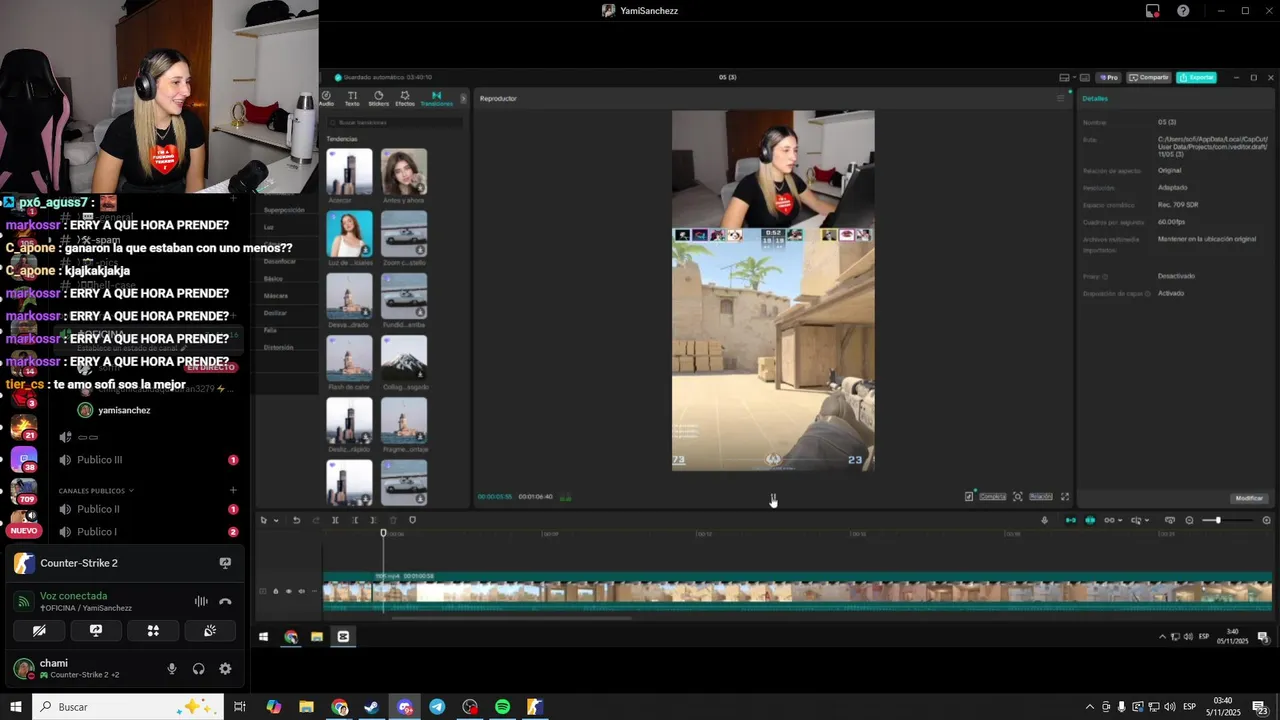The width and height of the screenshot is (1280, 720).
Task: Open Discord noise suppression settings
Action: pos(201,601)
